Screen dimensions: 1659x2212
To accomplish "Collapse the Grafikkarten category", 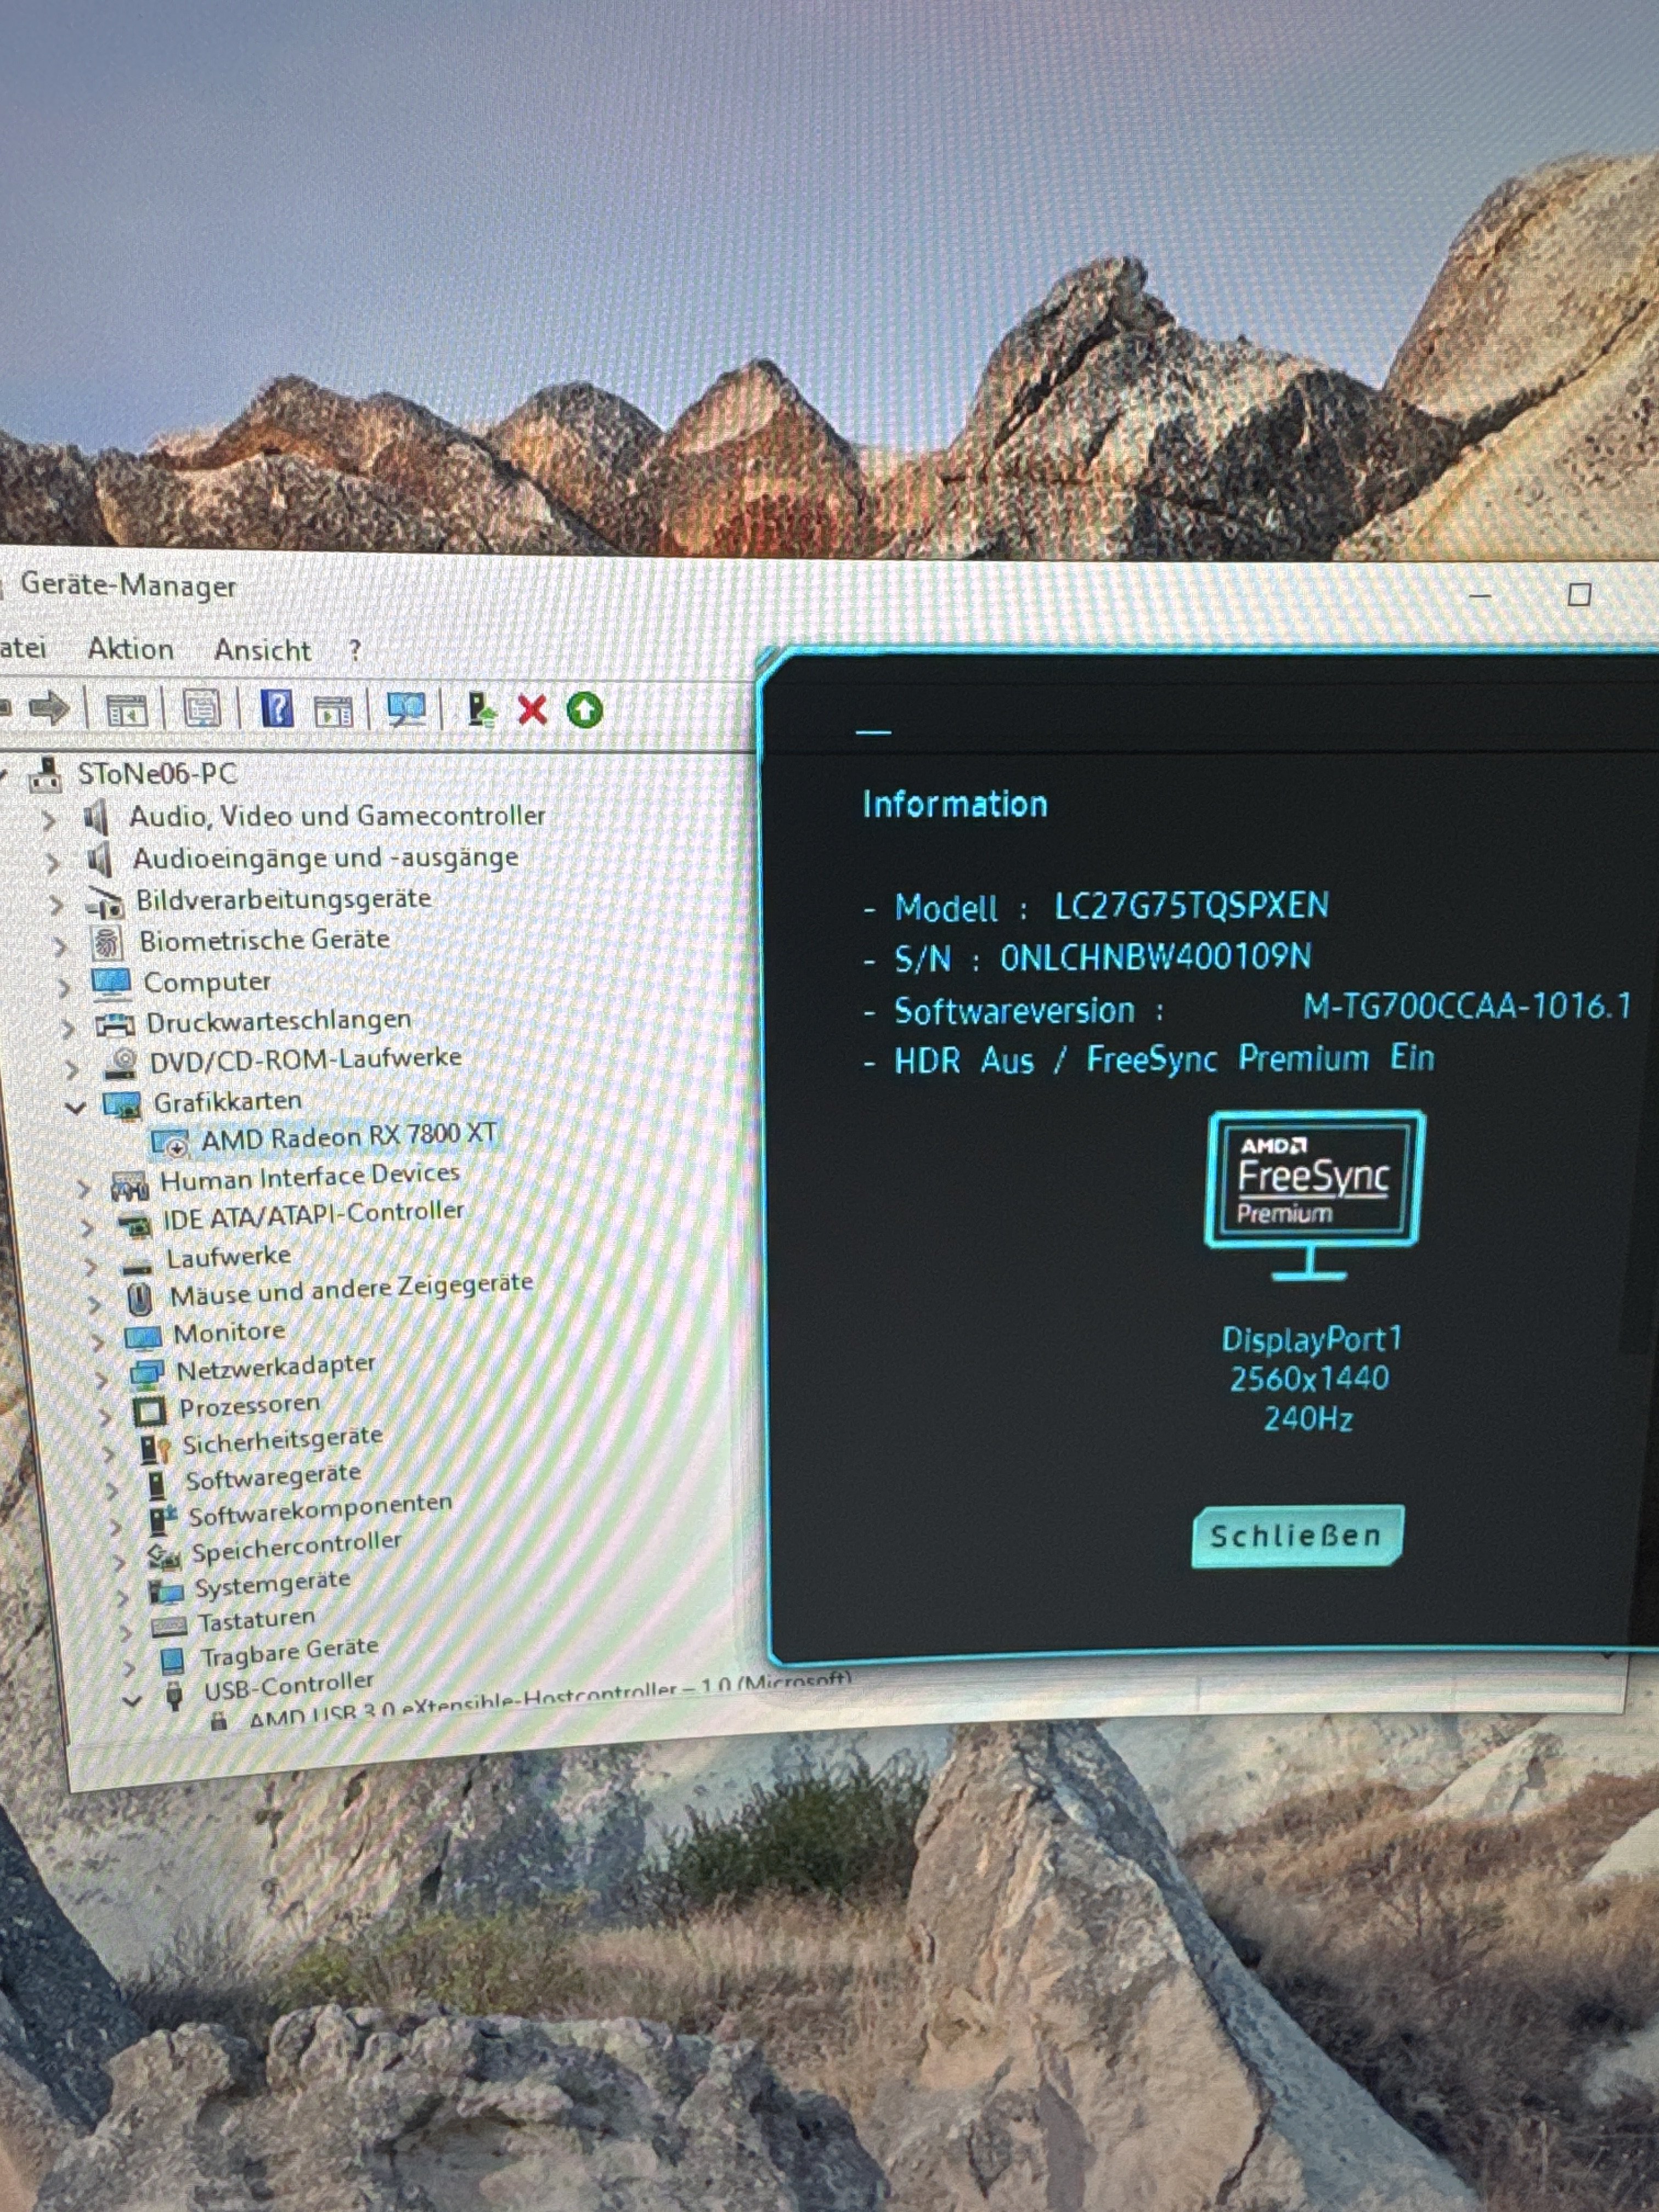I will (75, 1107).
